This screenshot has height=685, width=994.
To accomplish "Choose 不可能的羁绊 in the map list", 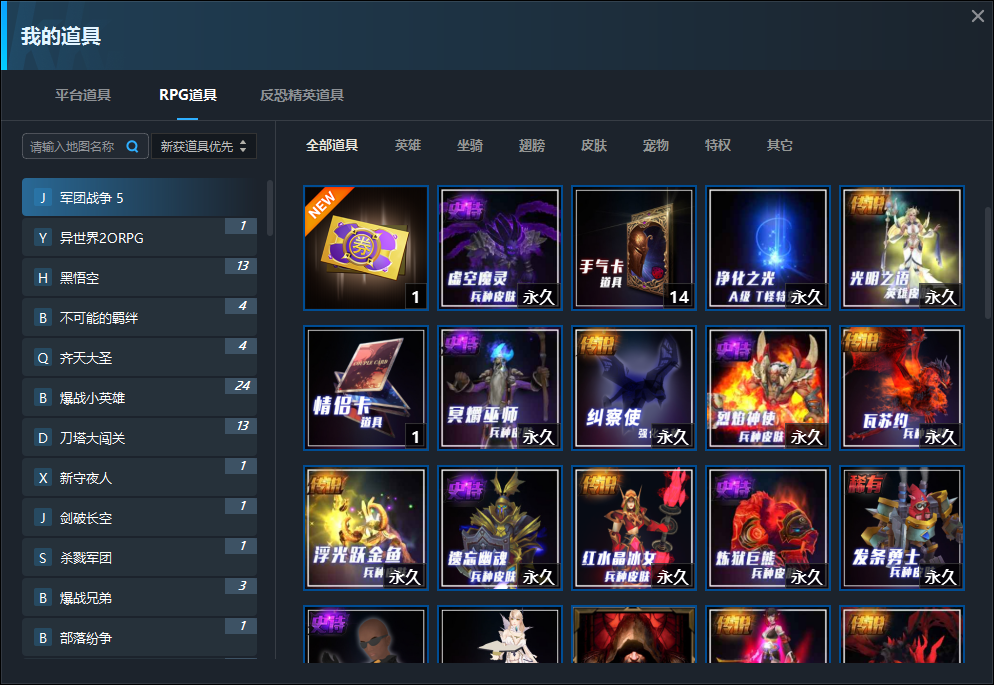I will [x=139, y=317].
